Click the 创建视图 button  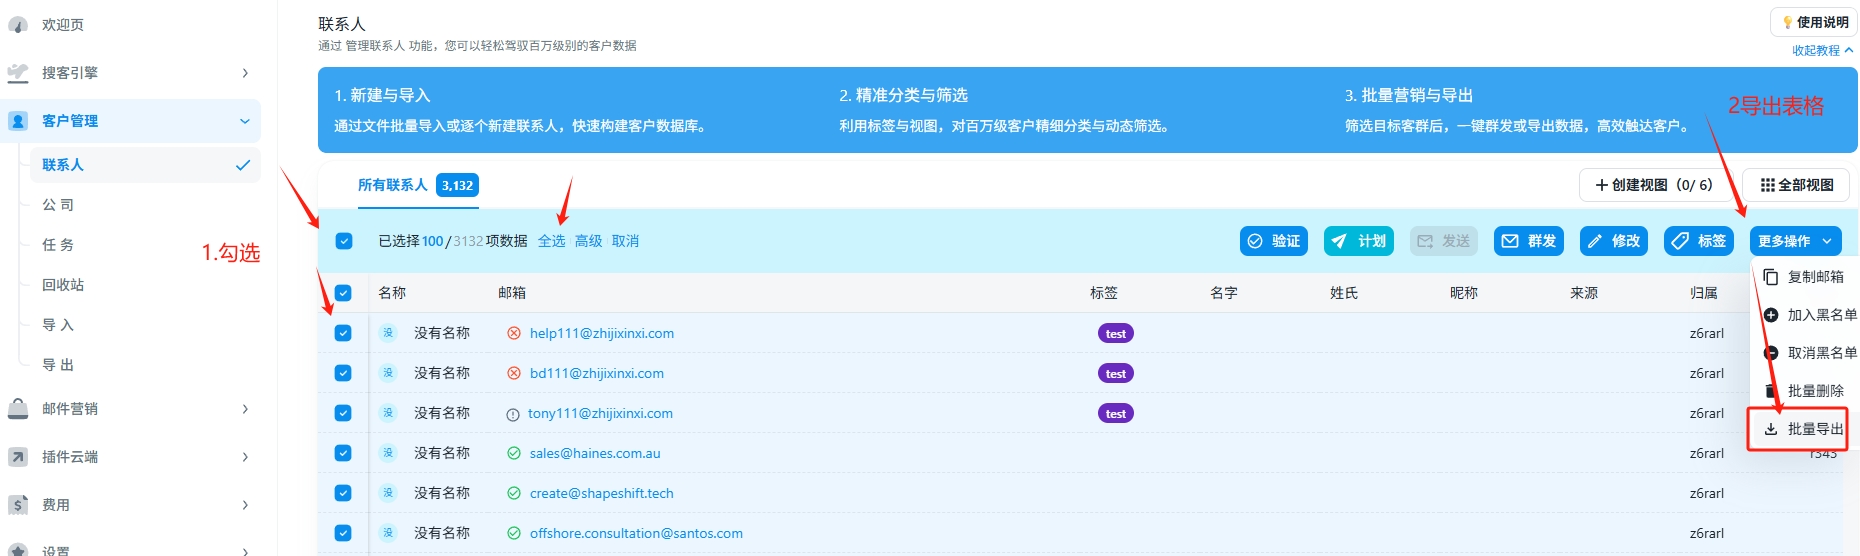coord(1653,185)
